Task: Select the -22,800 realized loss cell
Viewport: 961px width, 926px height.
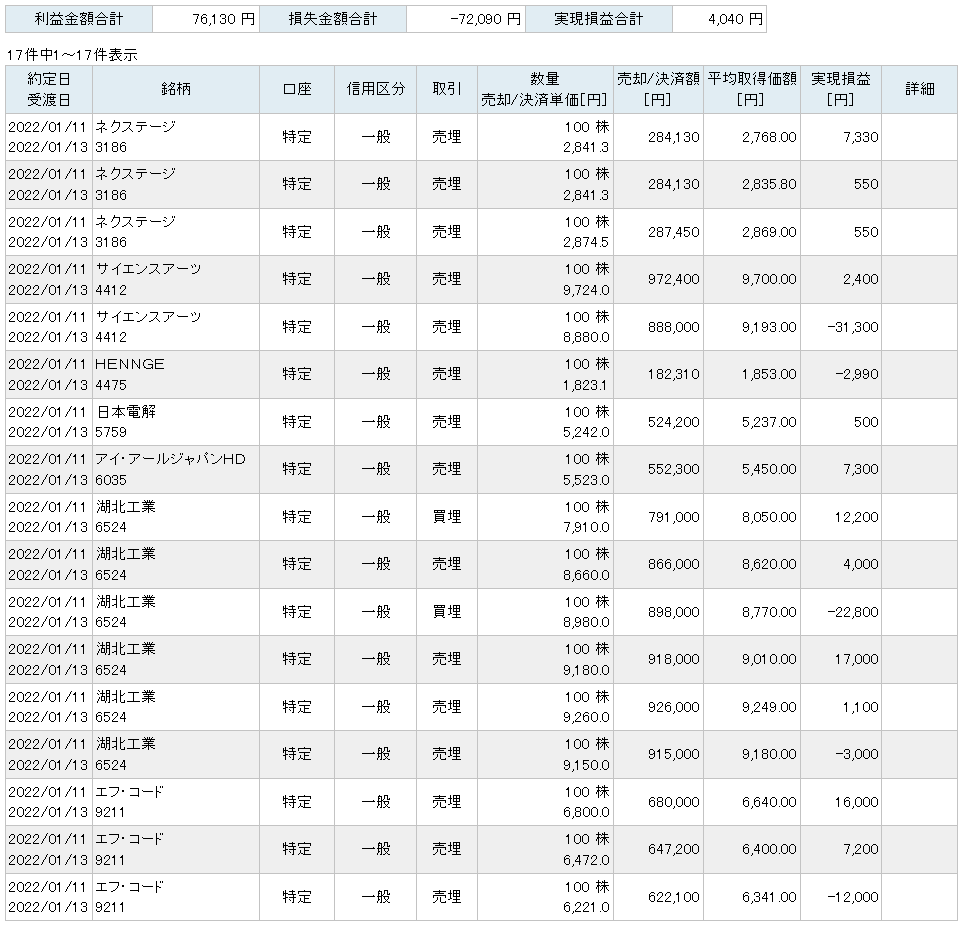Action: [841, 612]
